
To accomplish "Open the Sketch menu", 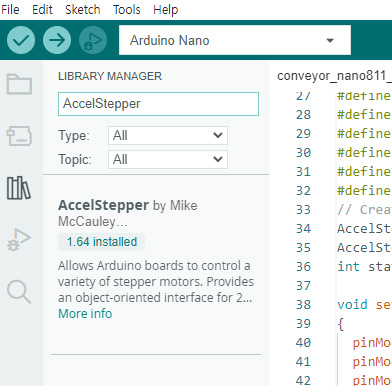I will [x=83, y=9].
